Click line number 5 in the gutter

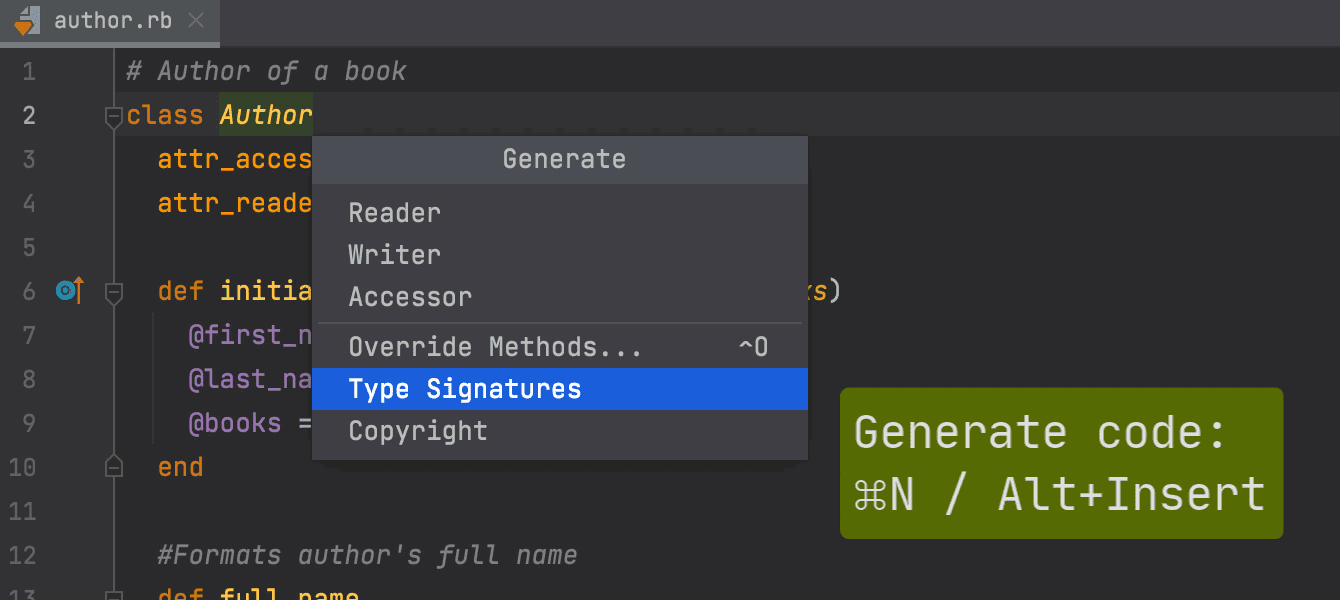tap(28, 247)
